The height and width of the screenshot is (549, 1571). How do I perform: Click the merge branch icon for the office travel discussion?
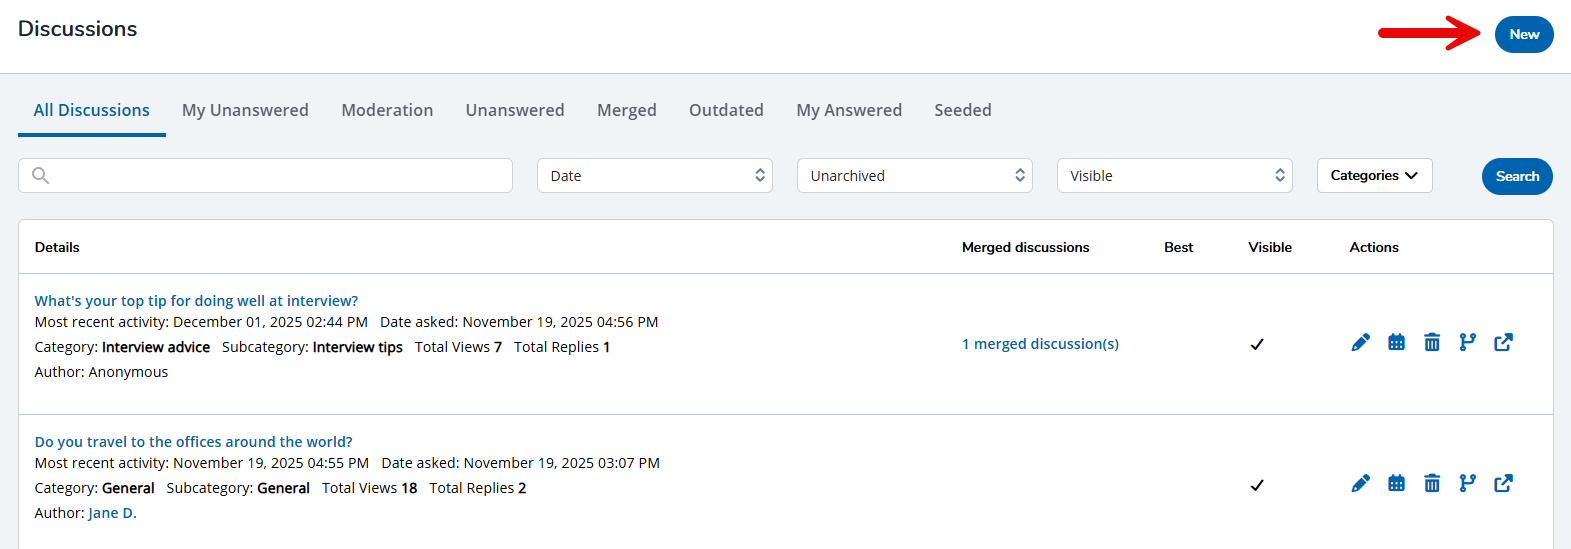[x=1467, y=484]
